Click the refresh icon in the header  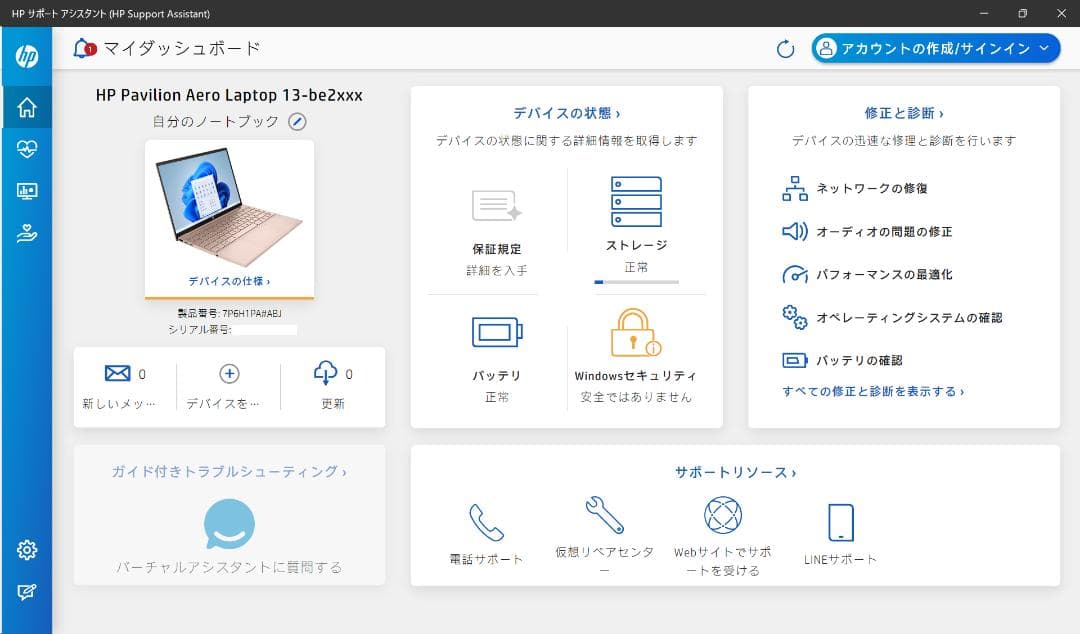(784, 47)
